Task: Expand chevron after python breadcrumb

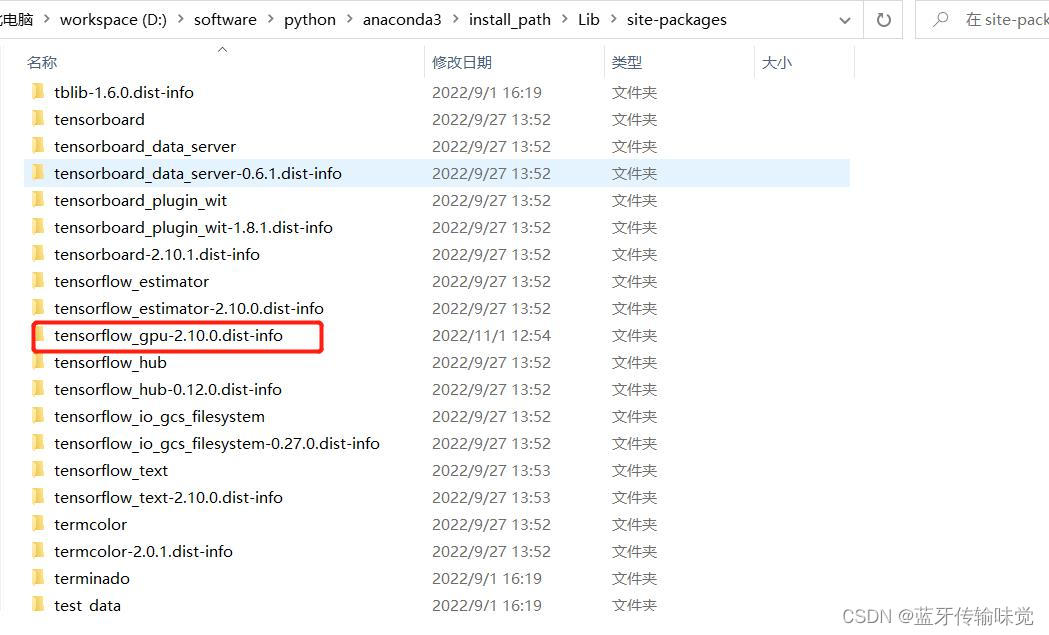Action: click(349, 19)
